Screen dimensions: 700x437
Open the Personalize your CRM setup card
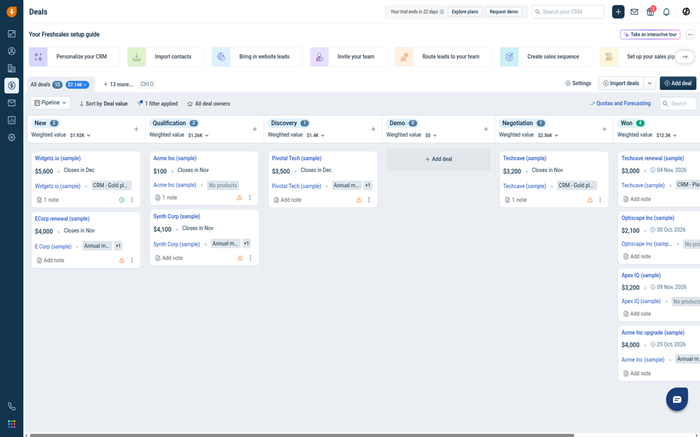tap(74, 57)
